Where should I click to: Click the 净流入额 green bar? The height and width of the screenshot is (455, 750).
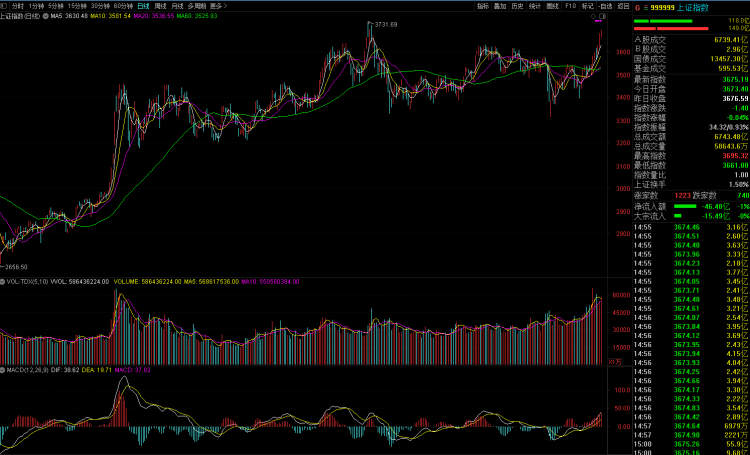click(685, 206)
